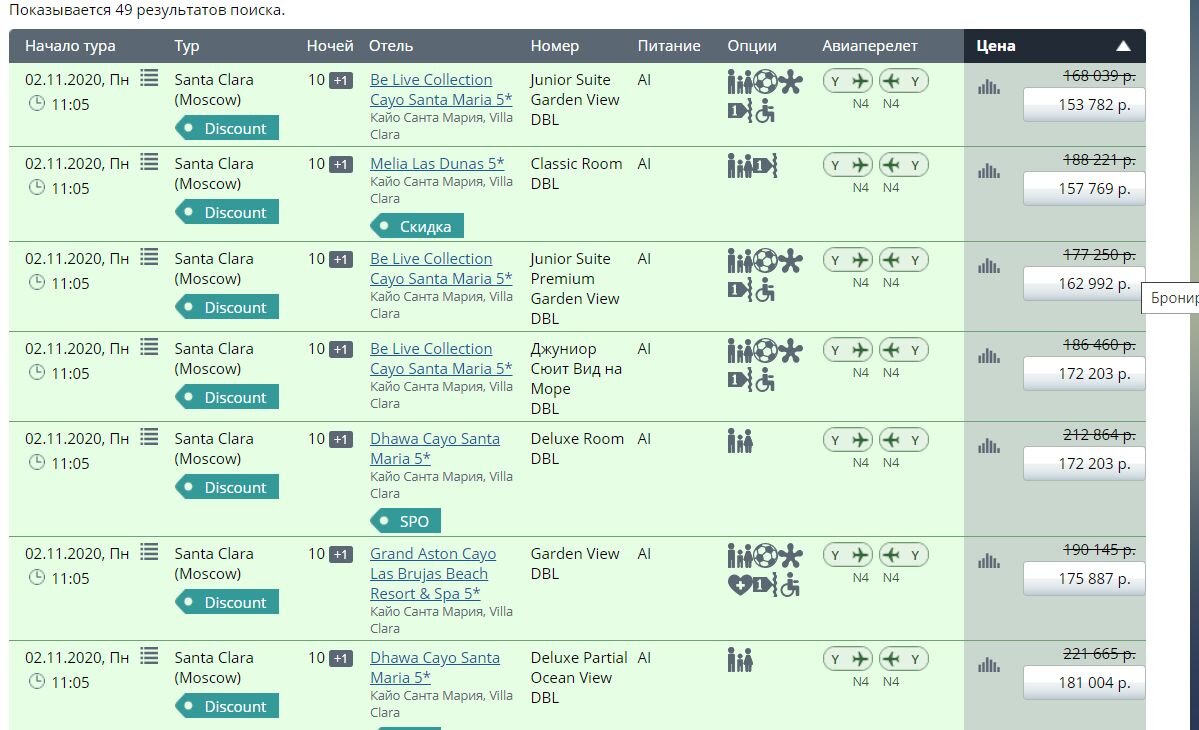Click heart wellness icon in Grand Aston row
The image size is (1199, 730).
pyautogui.click(x=739, y=586)
